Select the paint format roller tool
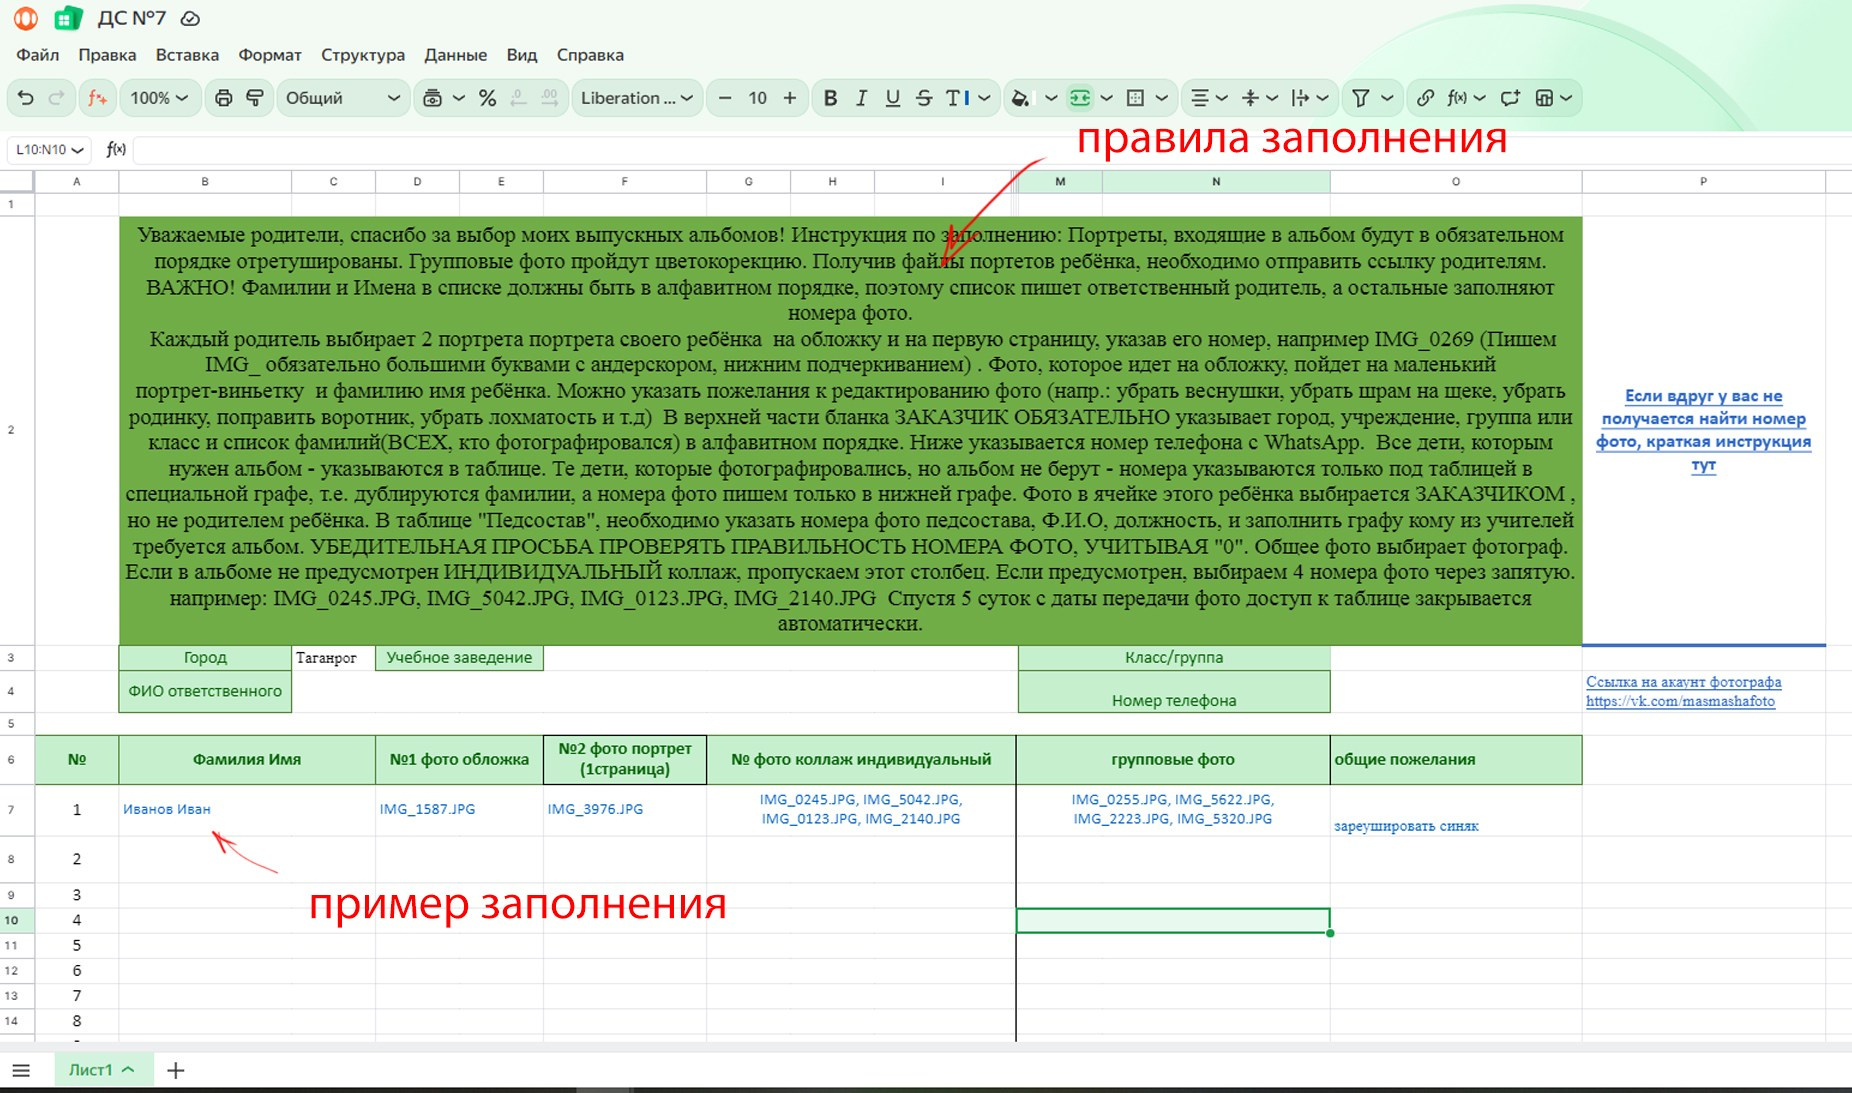The image size is (1852, 1093). [255, 98]
